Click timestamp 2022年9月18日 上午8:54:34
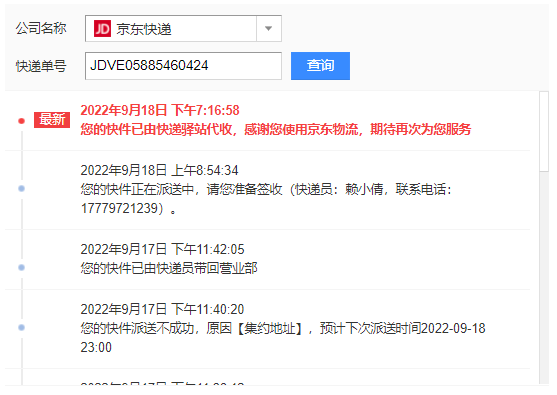This screenshot has height=395, width=557. pyautogui.click(x=159, y=170)
